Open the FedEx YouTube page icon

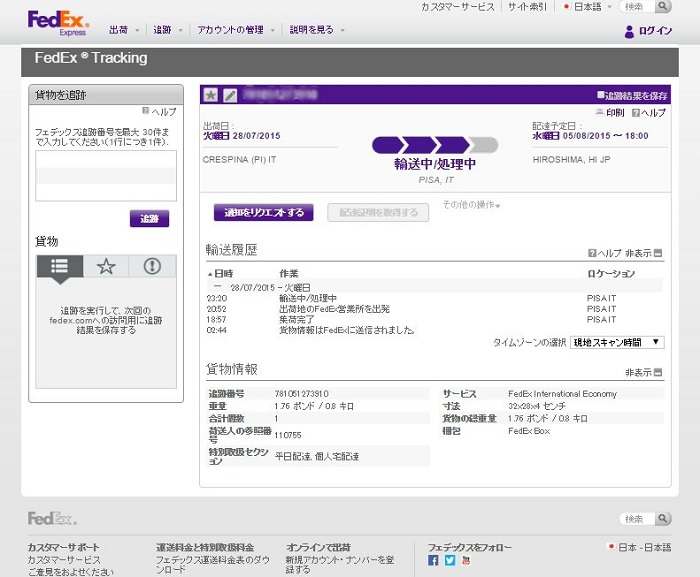pyautogui.click(x=466, y=560)
